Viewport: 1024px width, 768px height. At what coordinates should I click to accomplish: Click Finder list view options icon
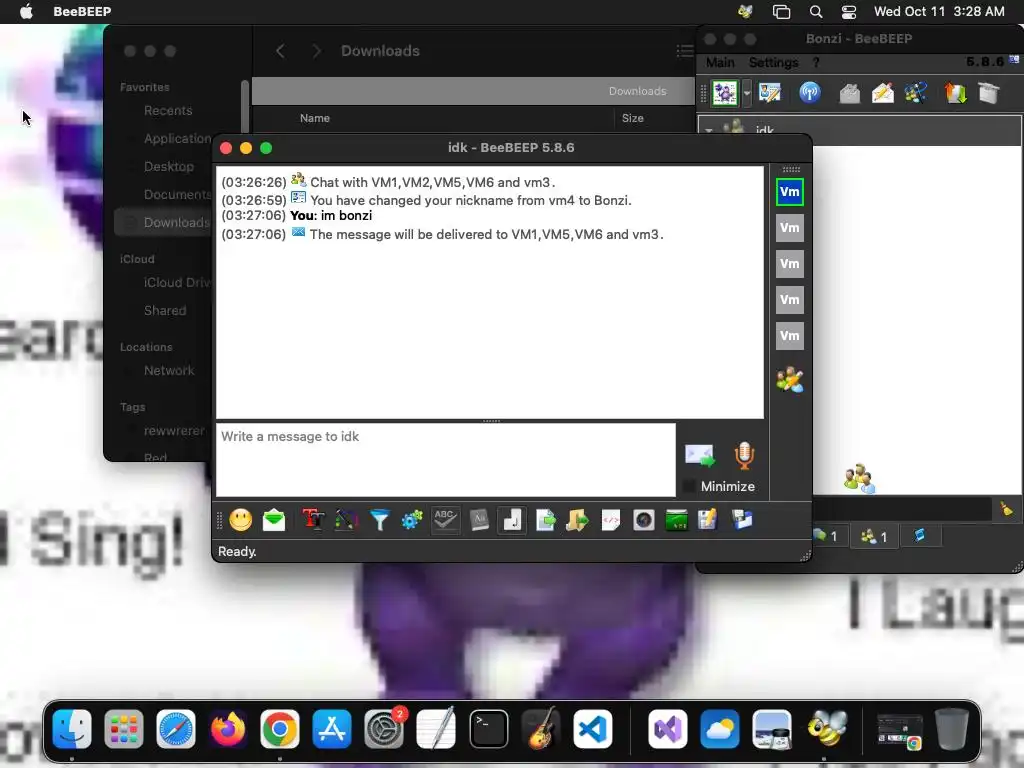(x=684, y=51)
